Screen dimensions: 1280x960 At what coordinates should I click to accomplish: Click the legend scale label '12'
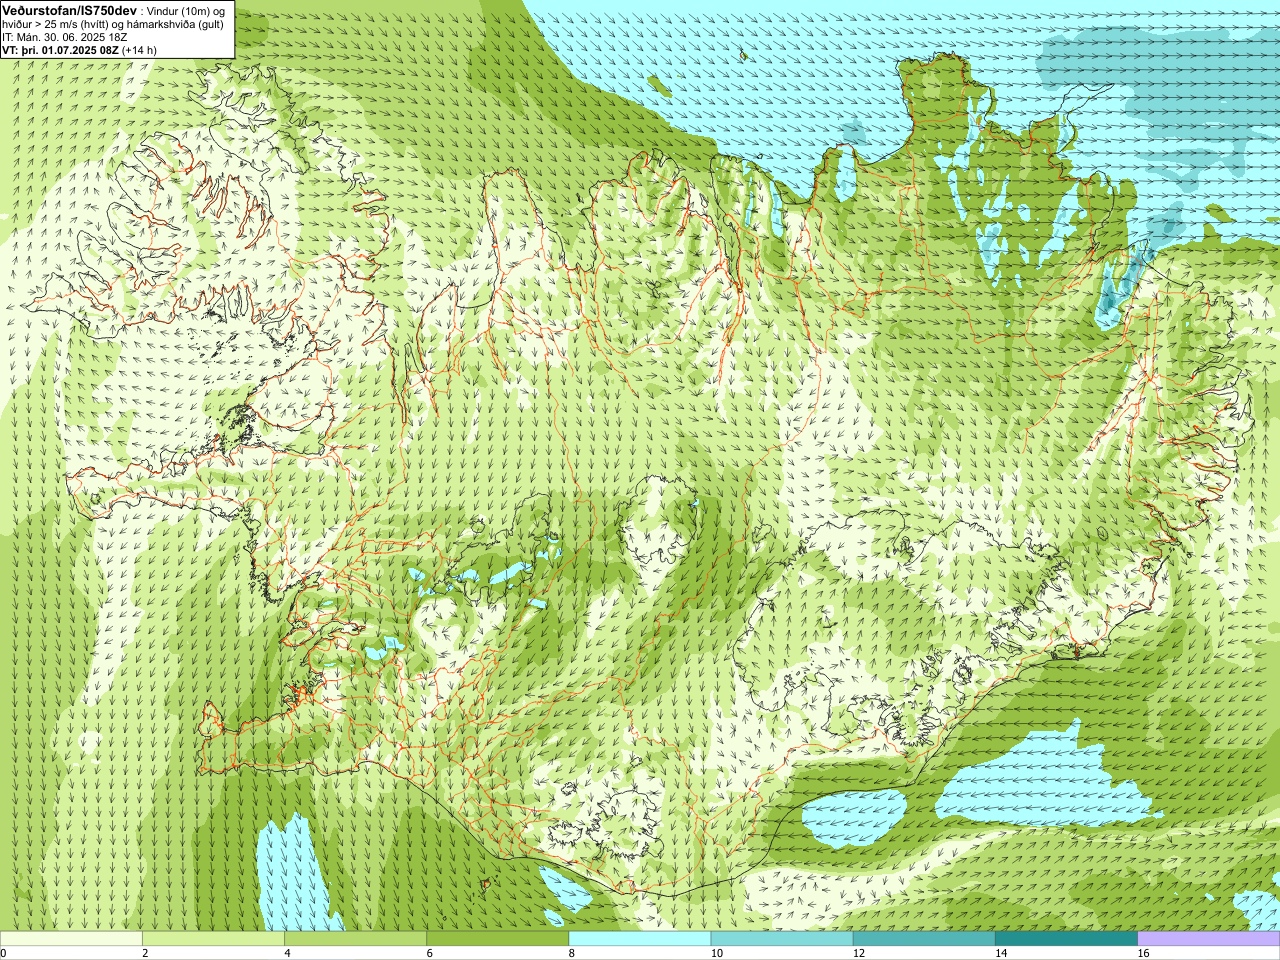[x=858, y=953]
